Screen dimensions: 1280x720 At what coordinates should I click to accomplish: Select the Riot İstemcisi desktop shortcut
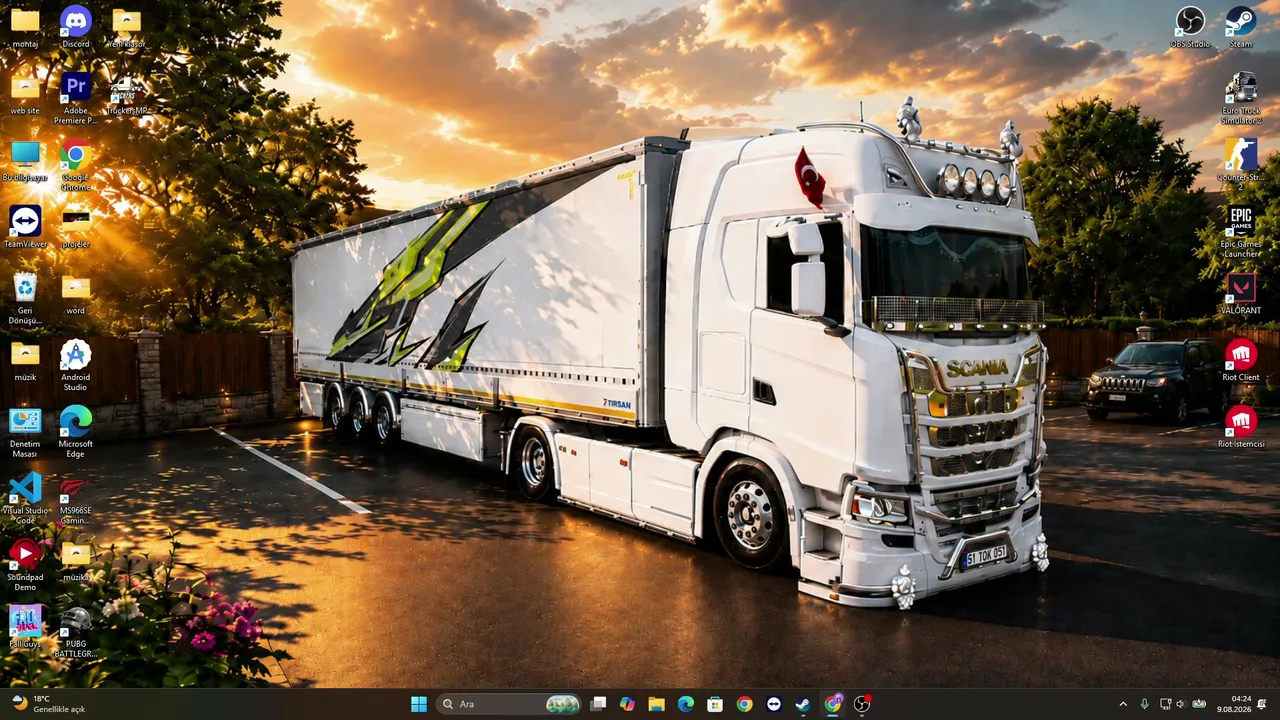1241,427
